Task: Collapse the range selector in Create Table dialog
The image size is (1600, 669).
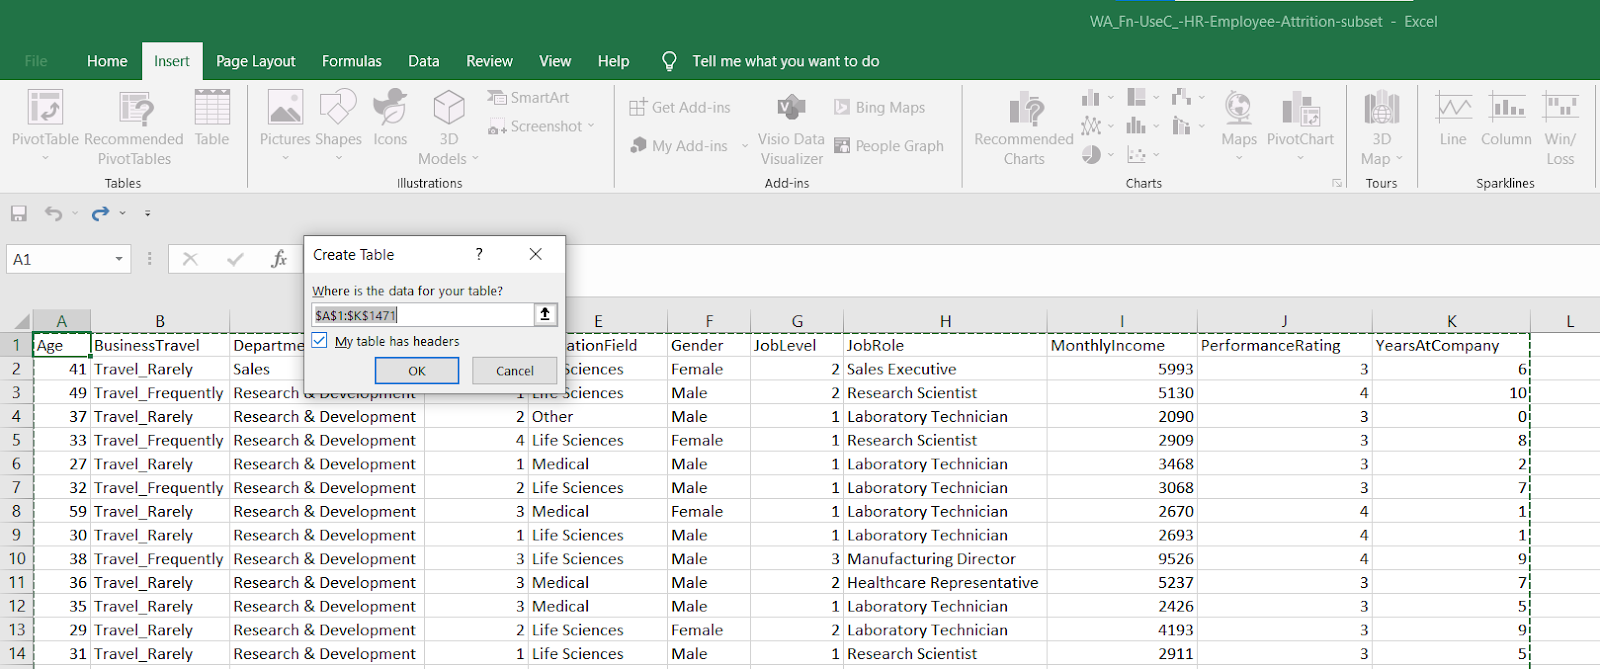Action: pos(545,314)
